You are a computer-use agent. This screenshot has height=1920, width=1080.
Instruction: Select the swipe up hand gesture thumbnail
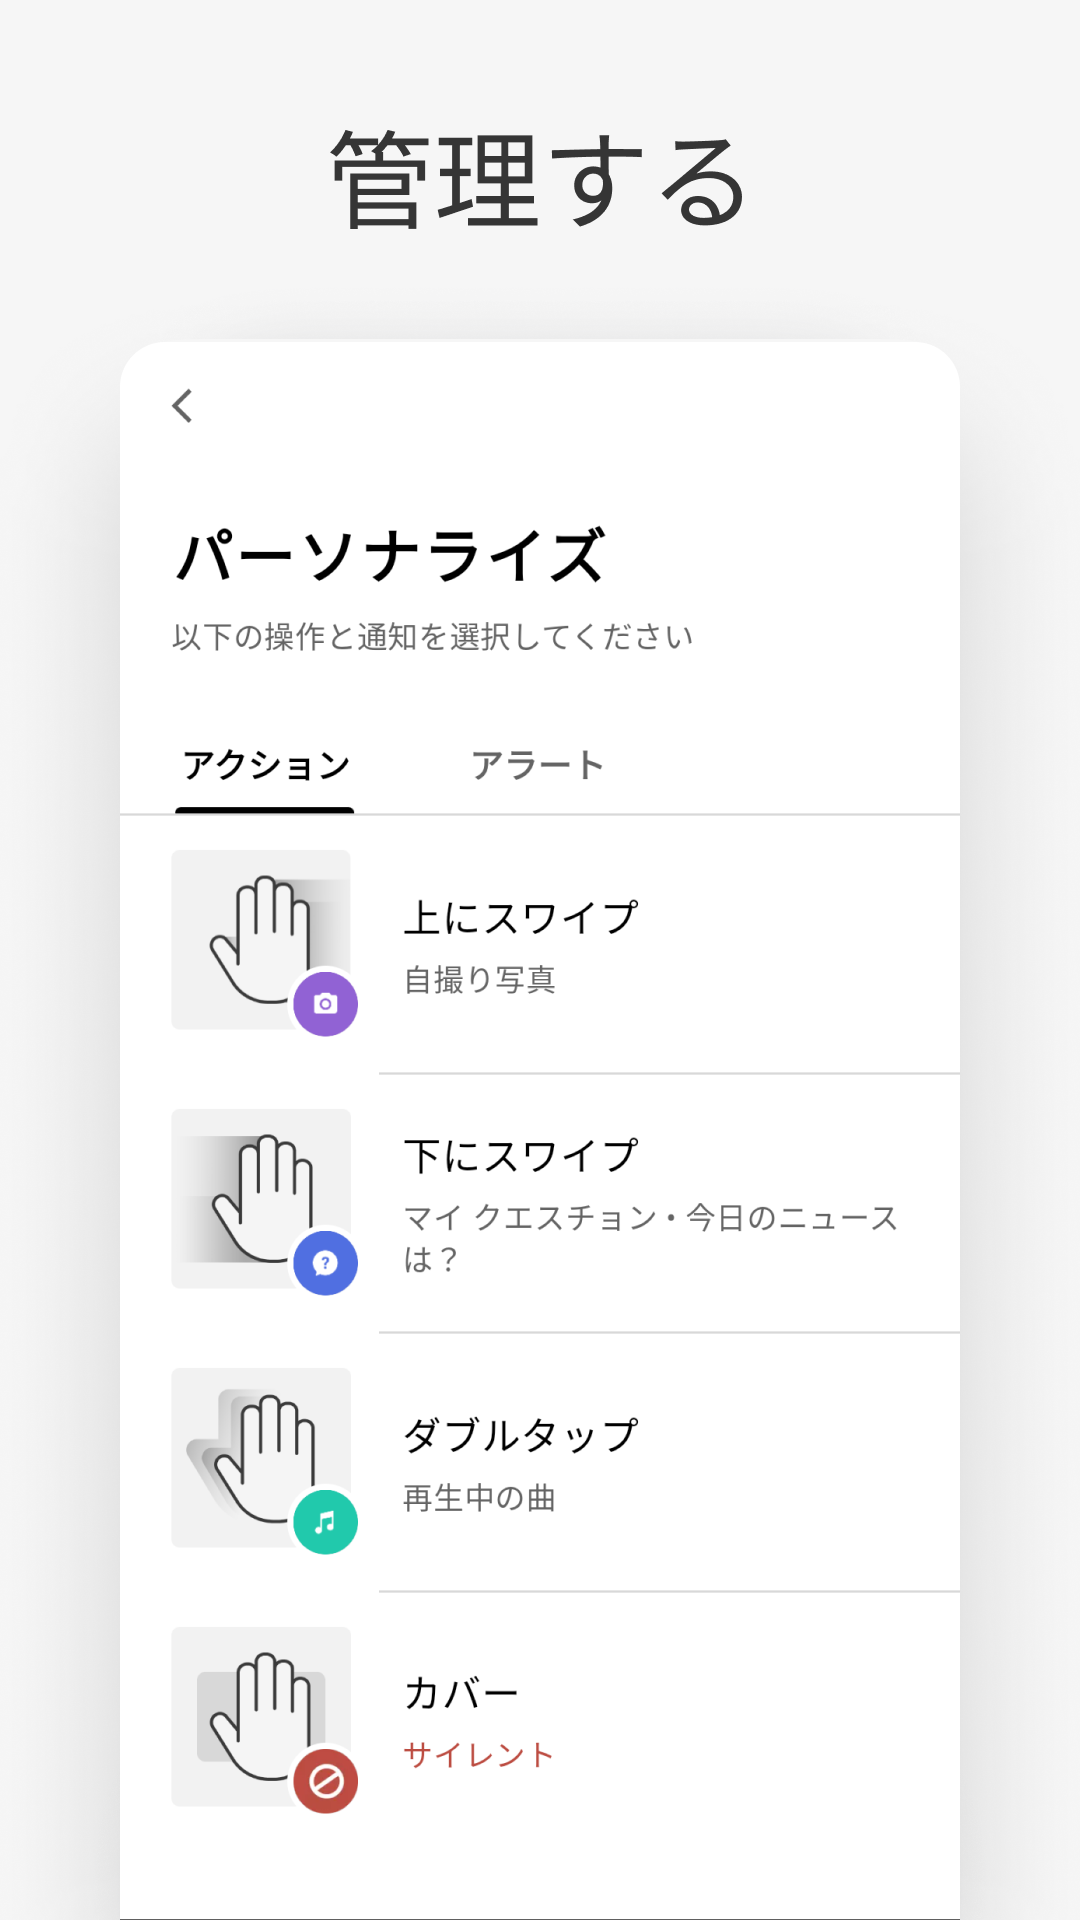pos(261,940)
